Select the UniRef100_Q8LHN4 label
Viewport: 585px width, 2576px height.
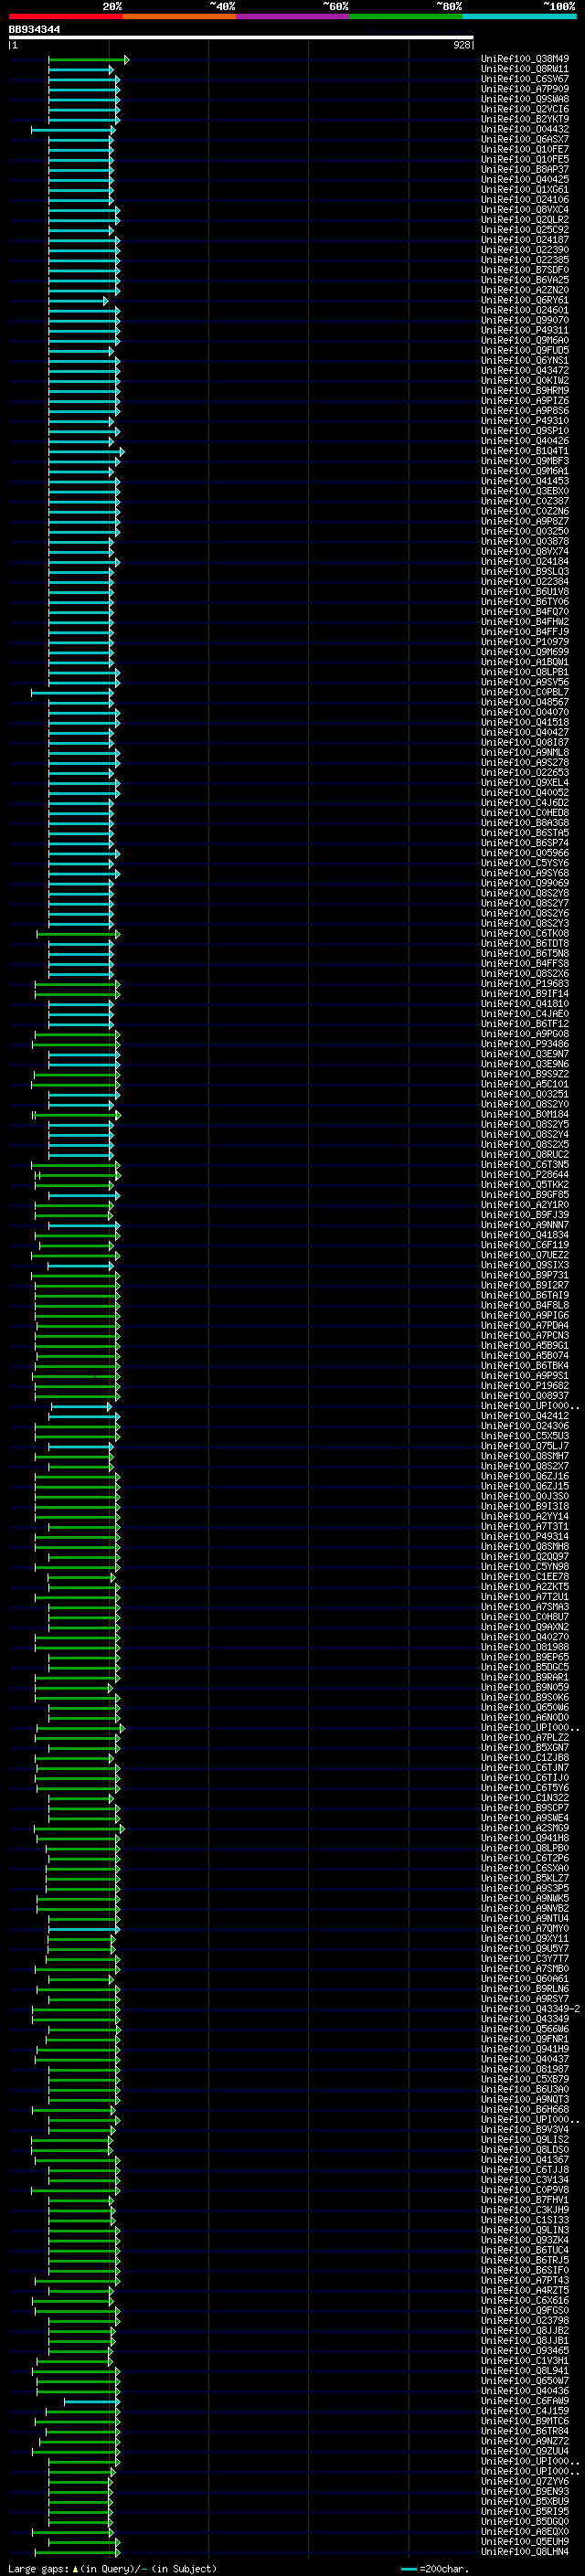[x=525, y=2551]
